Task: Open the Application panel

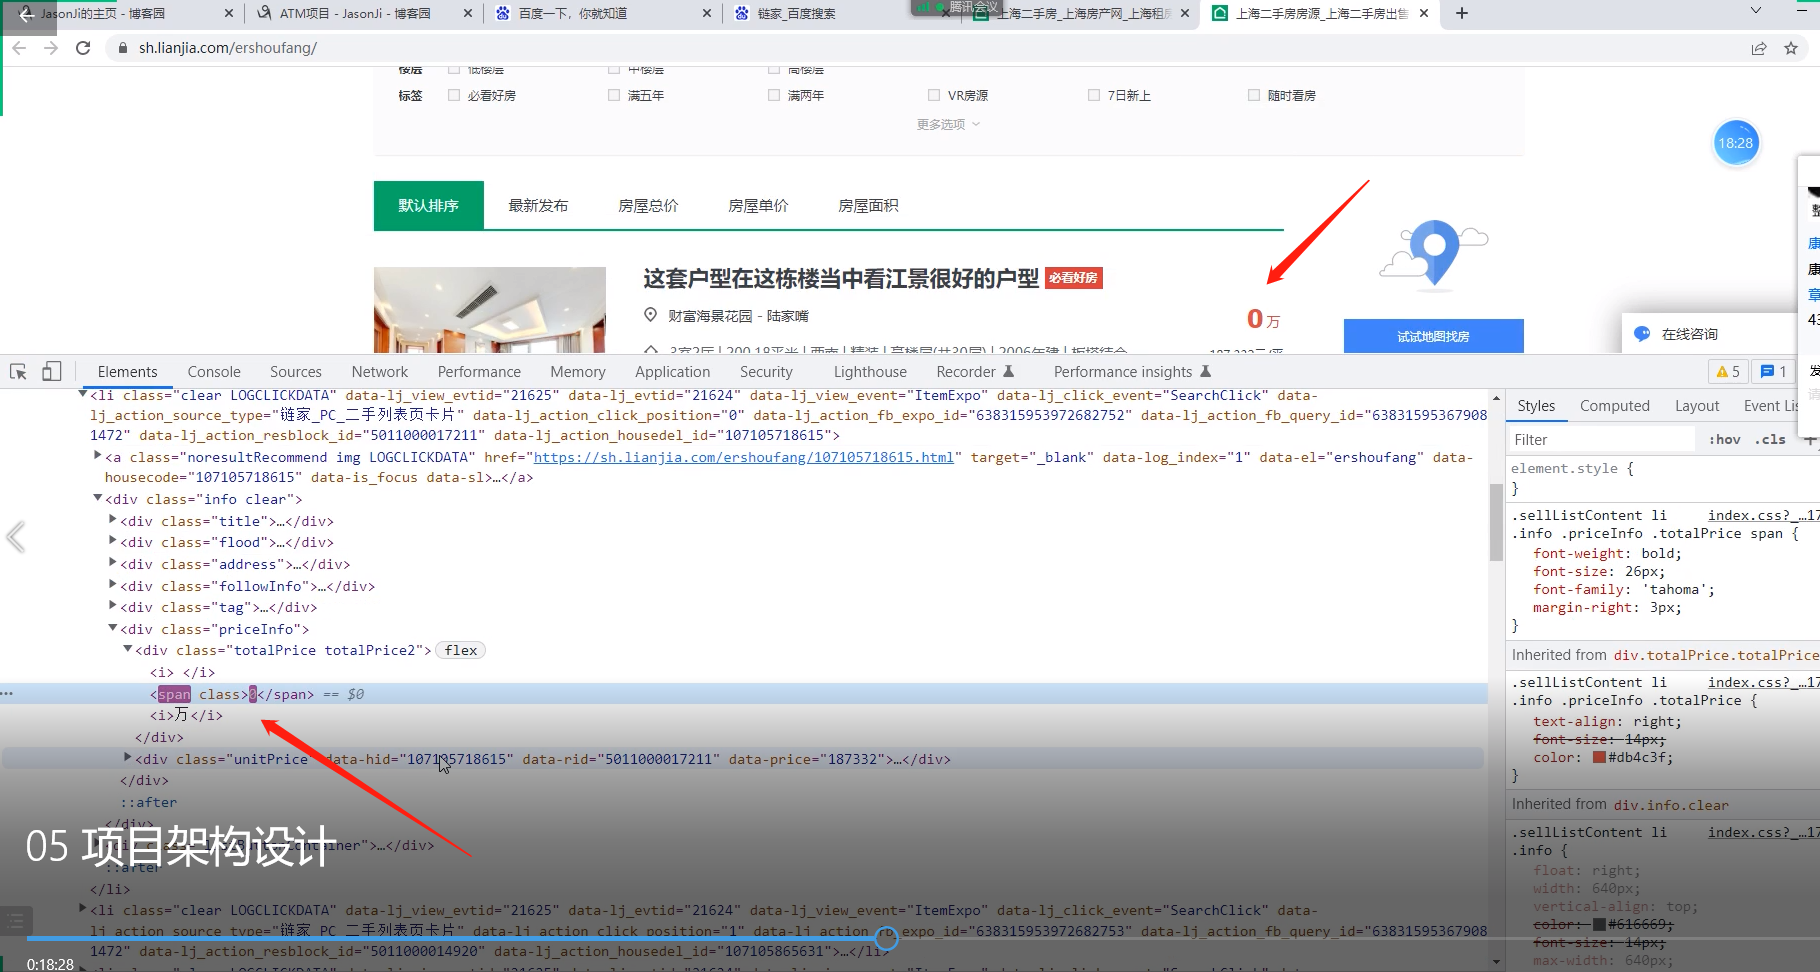Action: 672,372
